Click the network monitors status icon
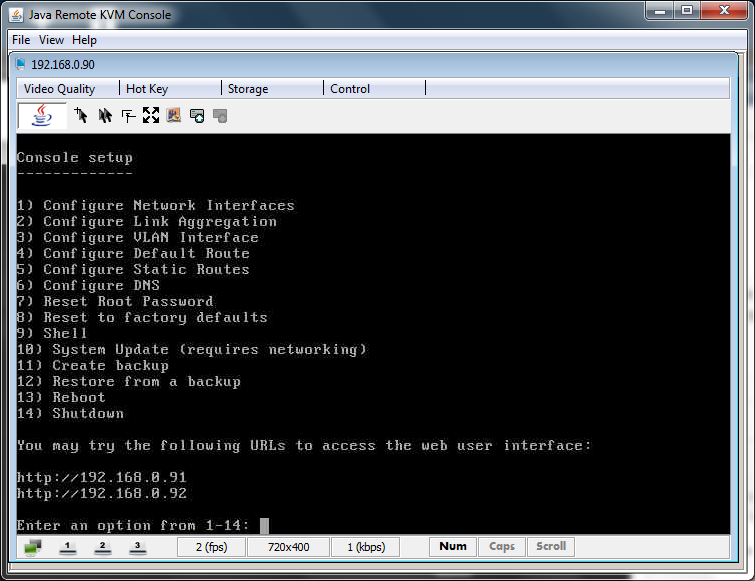This screenshot has width=755, height=581. click(x=33, y=547)
